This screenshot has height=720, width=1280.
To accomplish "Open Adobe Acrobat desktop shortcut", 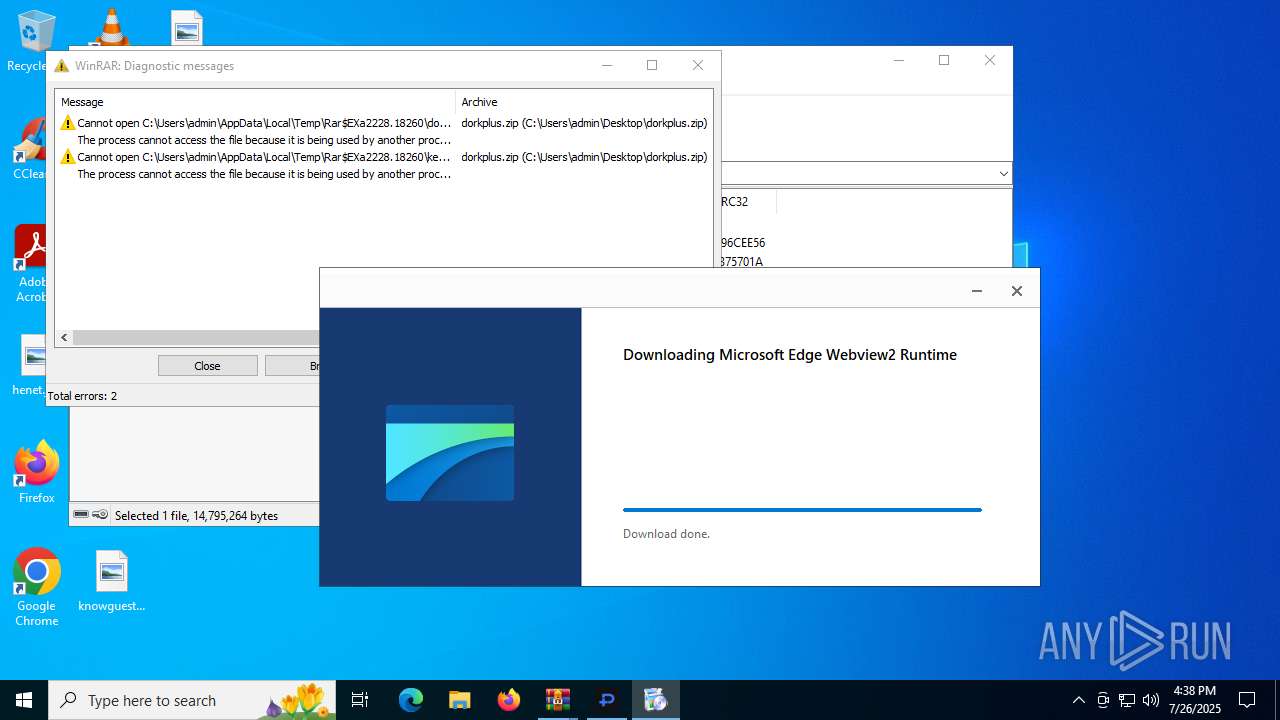I will 32,262.
